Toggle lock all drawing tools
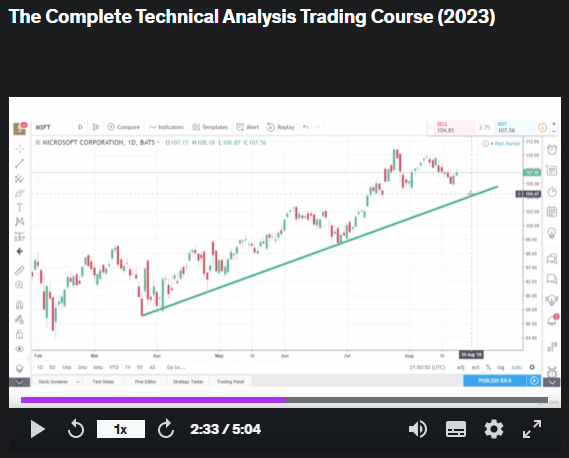The image size is (569, 458). pyautogui.click(x=20, y=334)
